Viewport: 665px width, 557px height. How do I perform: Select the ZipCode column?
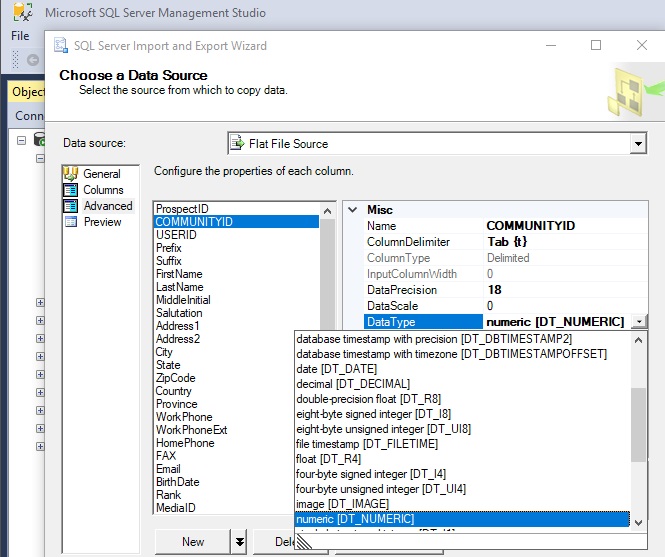click(176, 378)
